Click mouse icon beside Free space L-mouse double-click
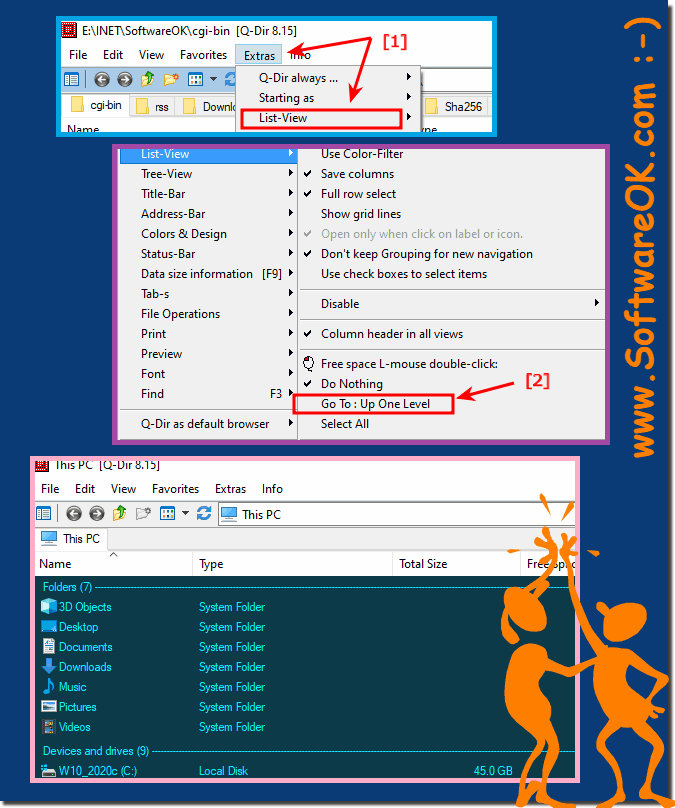This screenshot has height=808, width=675. pyautogui.click(x=309, y=363)
